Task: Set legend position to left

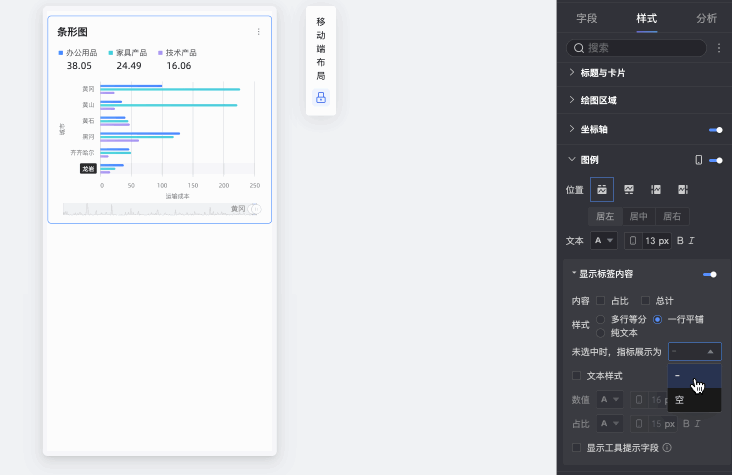Action: pyautogui.click(x=656, y=190)
